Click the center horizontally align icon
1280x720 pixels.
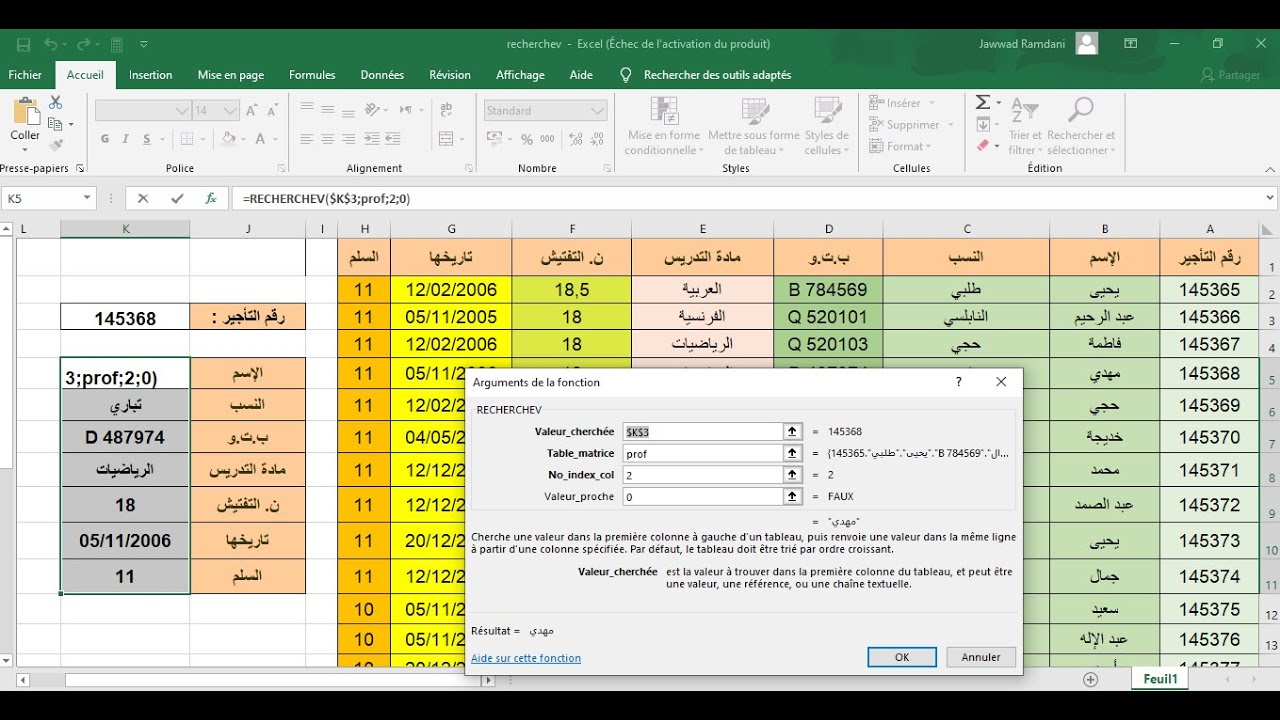327,139
